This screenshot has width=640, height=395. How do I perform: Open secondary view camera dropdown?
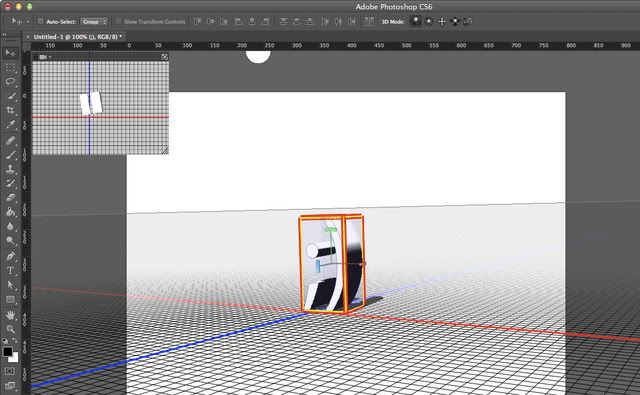click(45, 57)
